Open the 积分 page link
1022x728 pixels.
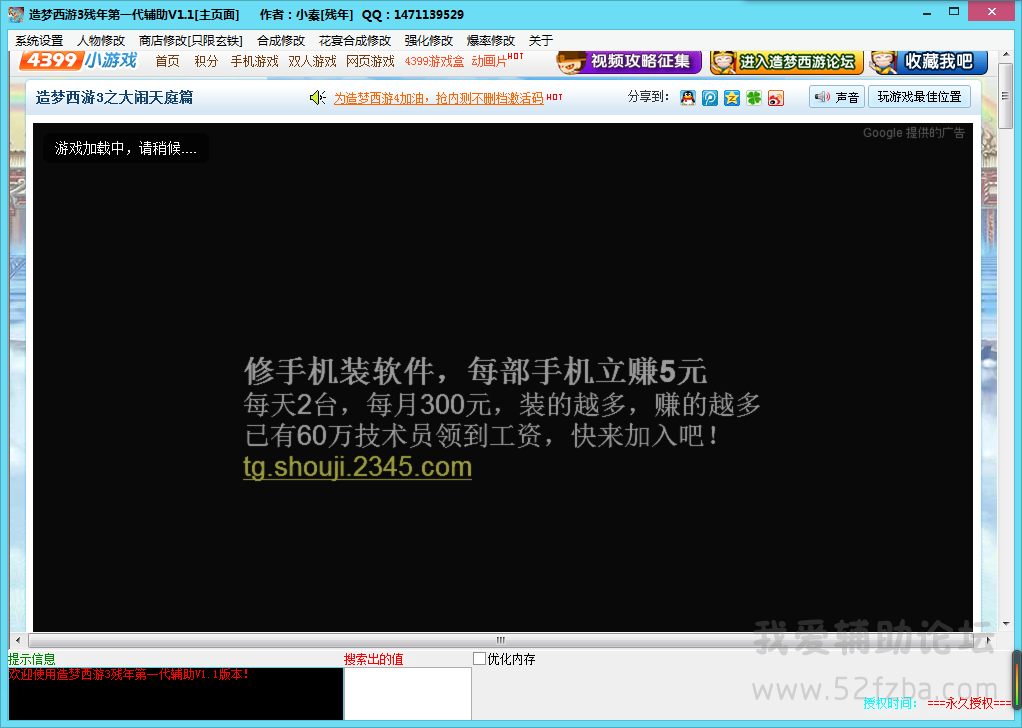pyautogui.click(x=206, y=61)
